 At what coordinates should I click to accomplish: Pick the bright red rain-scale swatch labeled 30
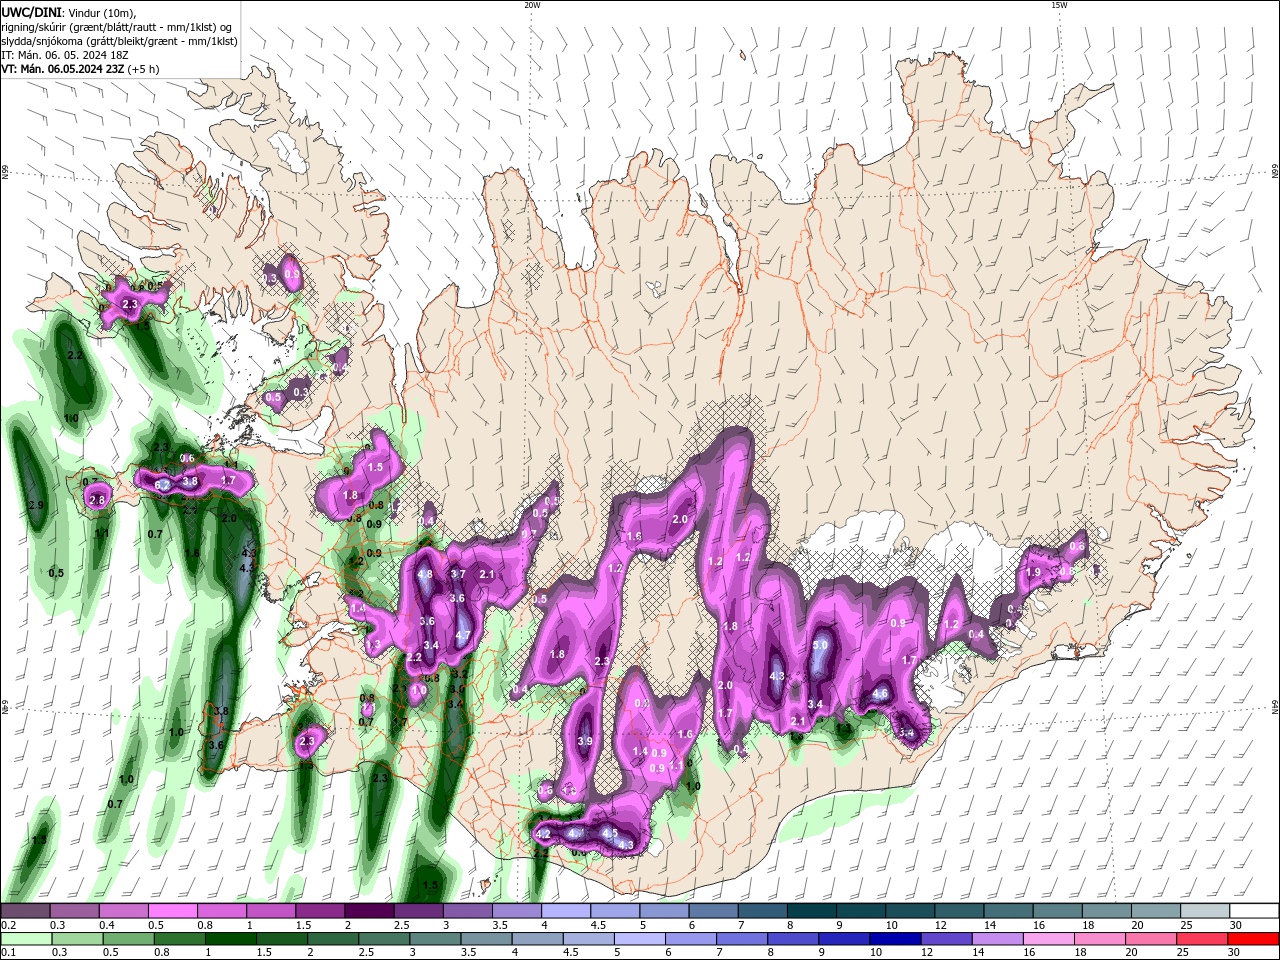coord(1252,939)
